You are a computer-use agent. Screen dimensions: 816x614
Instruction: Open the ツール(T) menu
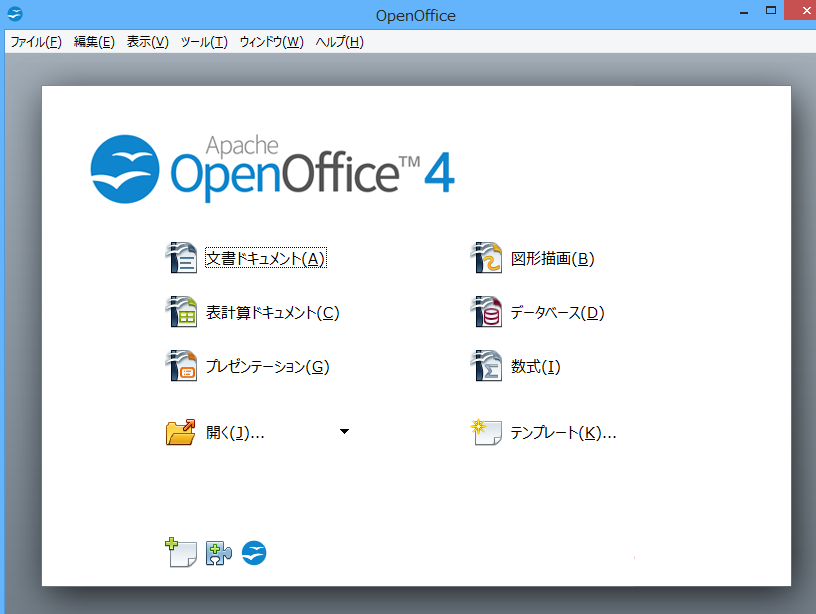tap(204, 42)
